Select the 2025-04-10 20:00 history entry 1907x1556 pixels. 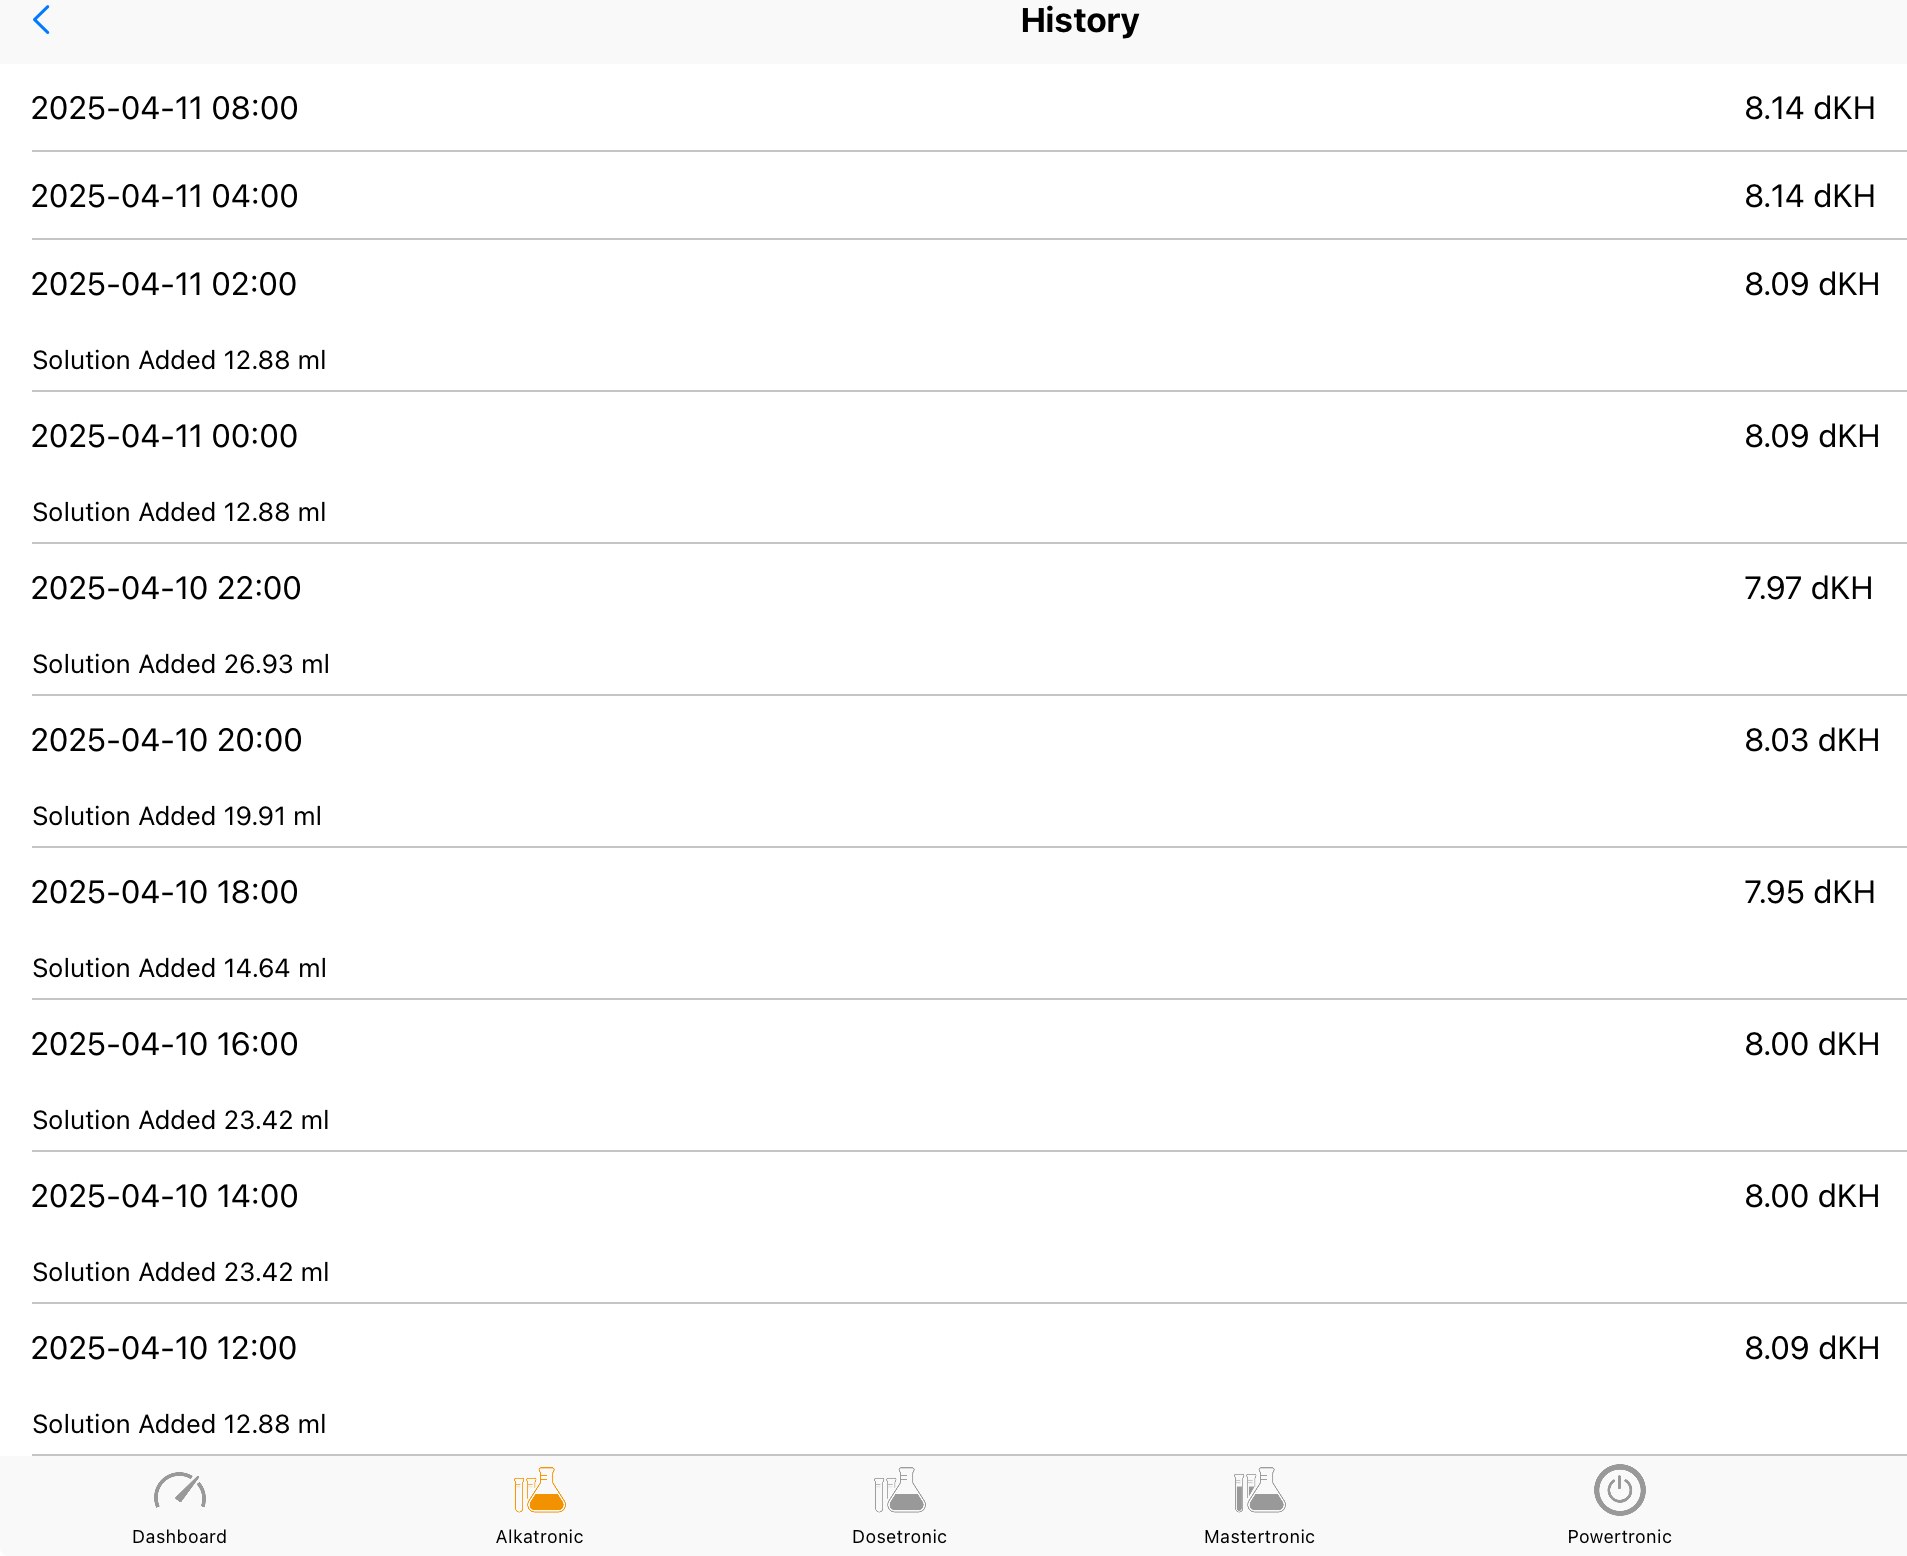(166, 740)
